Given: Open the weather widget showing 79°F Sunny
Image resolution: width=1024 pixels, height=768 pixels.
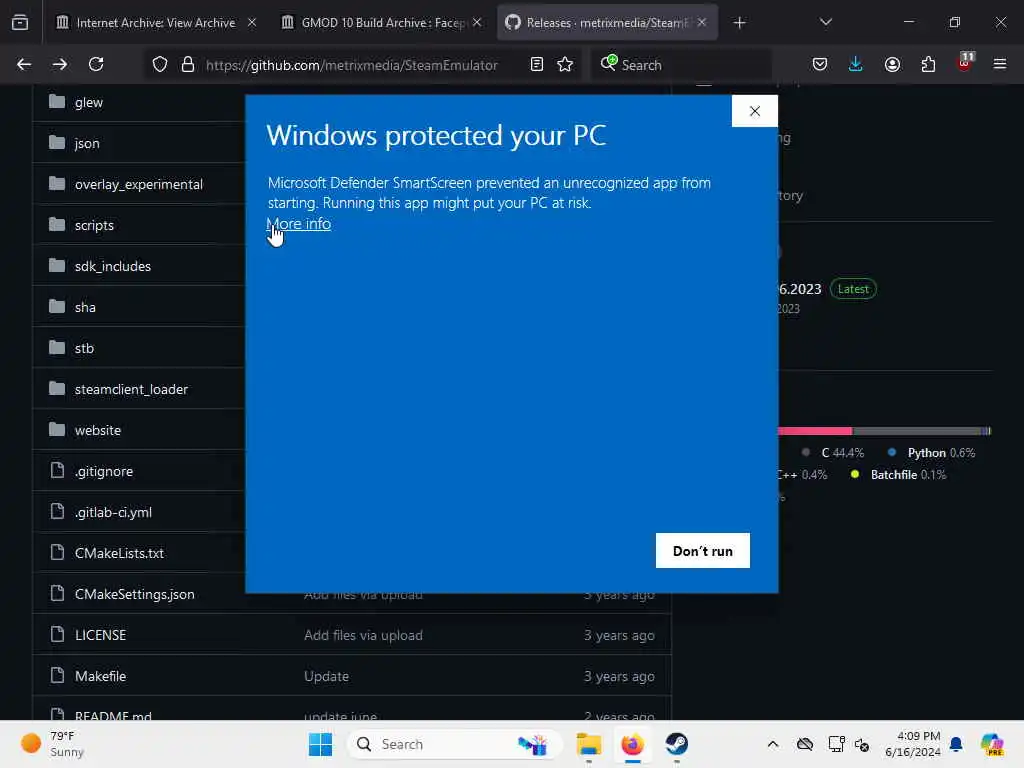Looking at the screenshot, I should (x=52, y=744).
